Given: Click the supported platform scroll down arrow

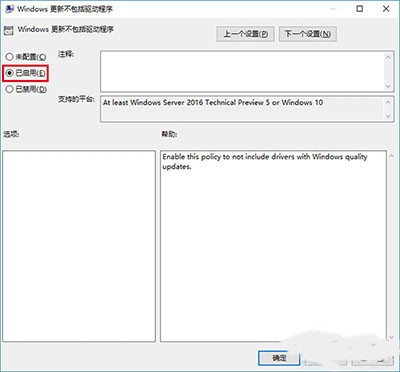Looking at the screenshot, I should point(388,116).
